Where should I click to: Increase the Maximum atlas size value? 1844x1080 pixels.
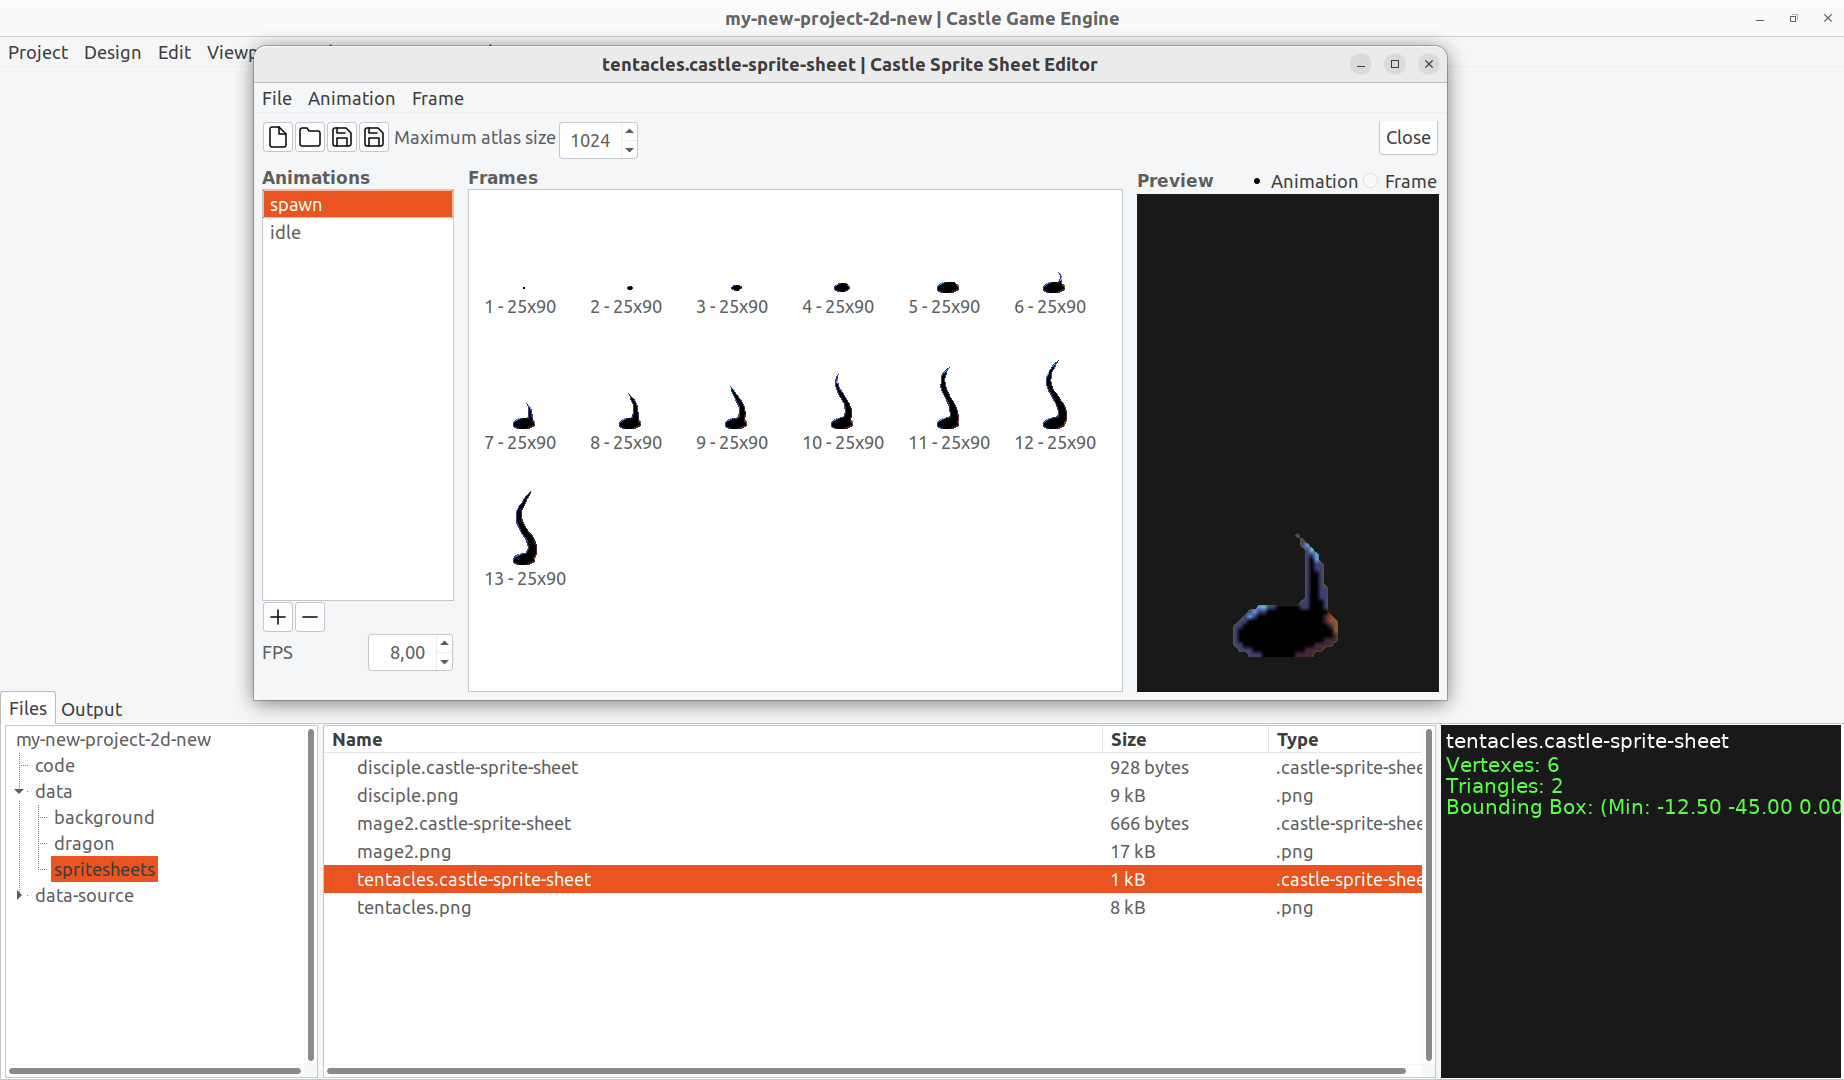[x=628, y=131]
